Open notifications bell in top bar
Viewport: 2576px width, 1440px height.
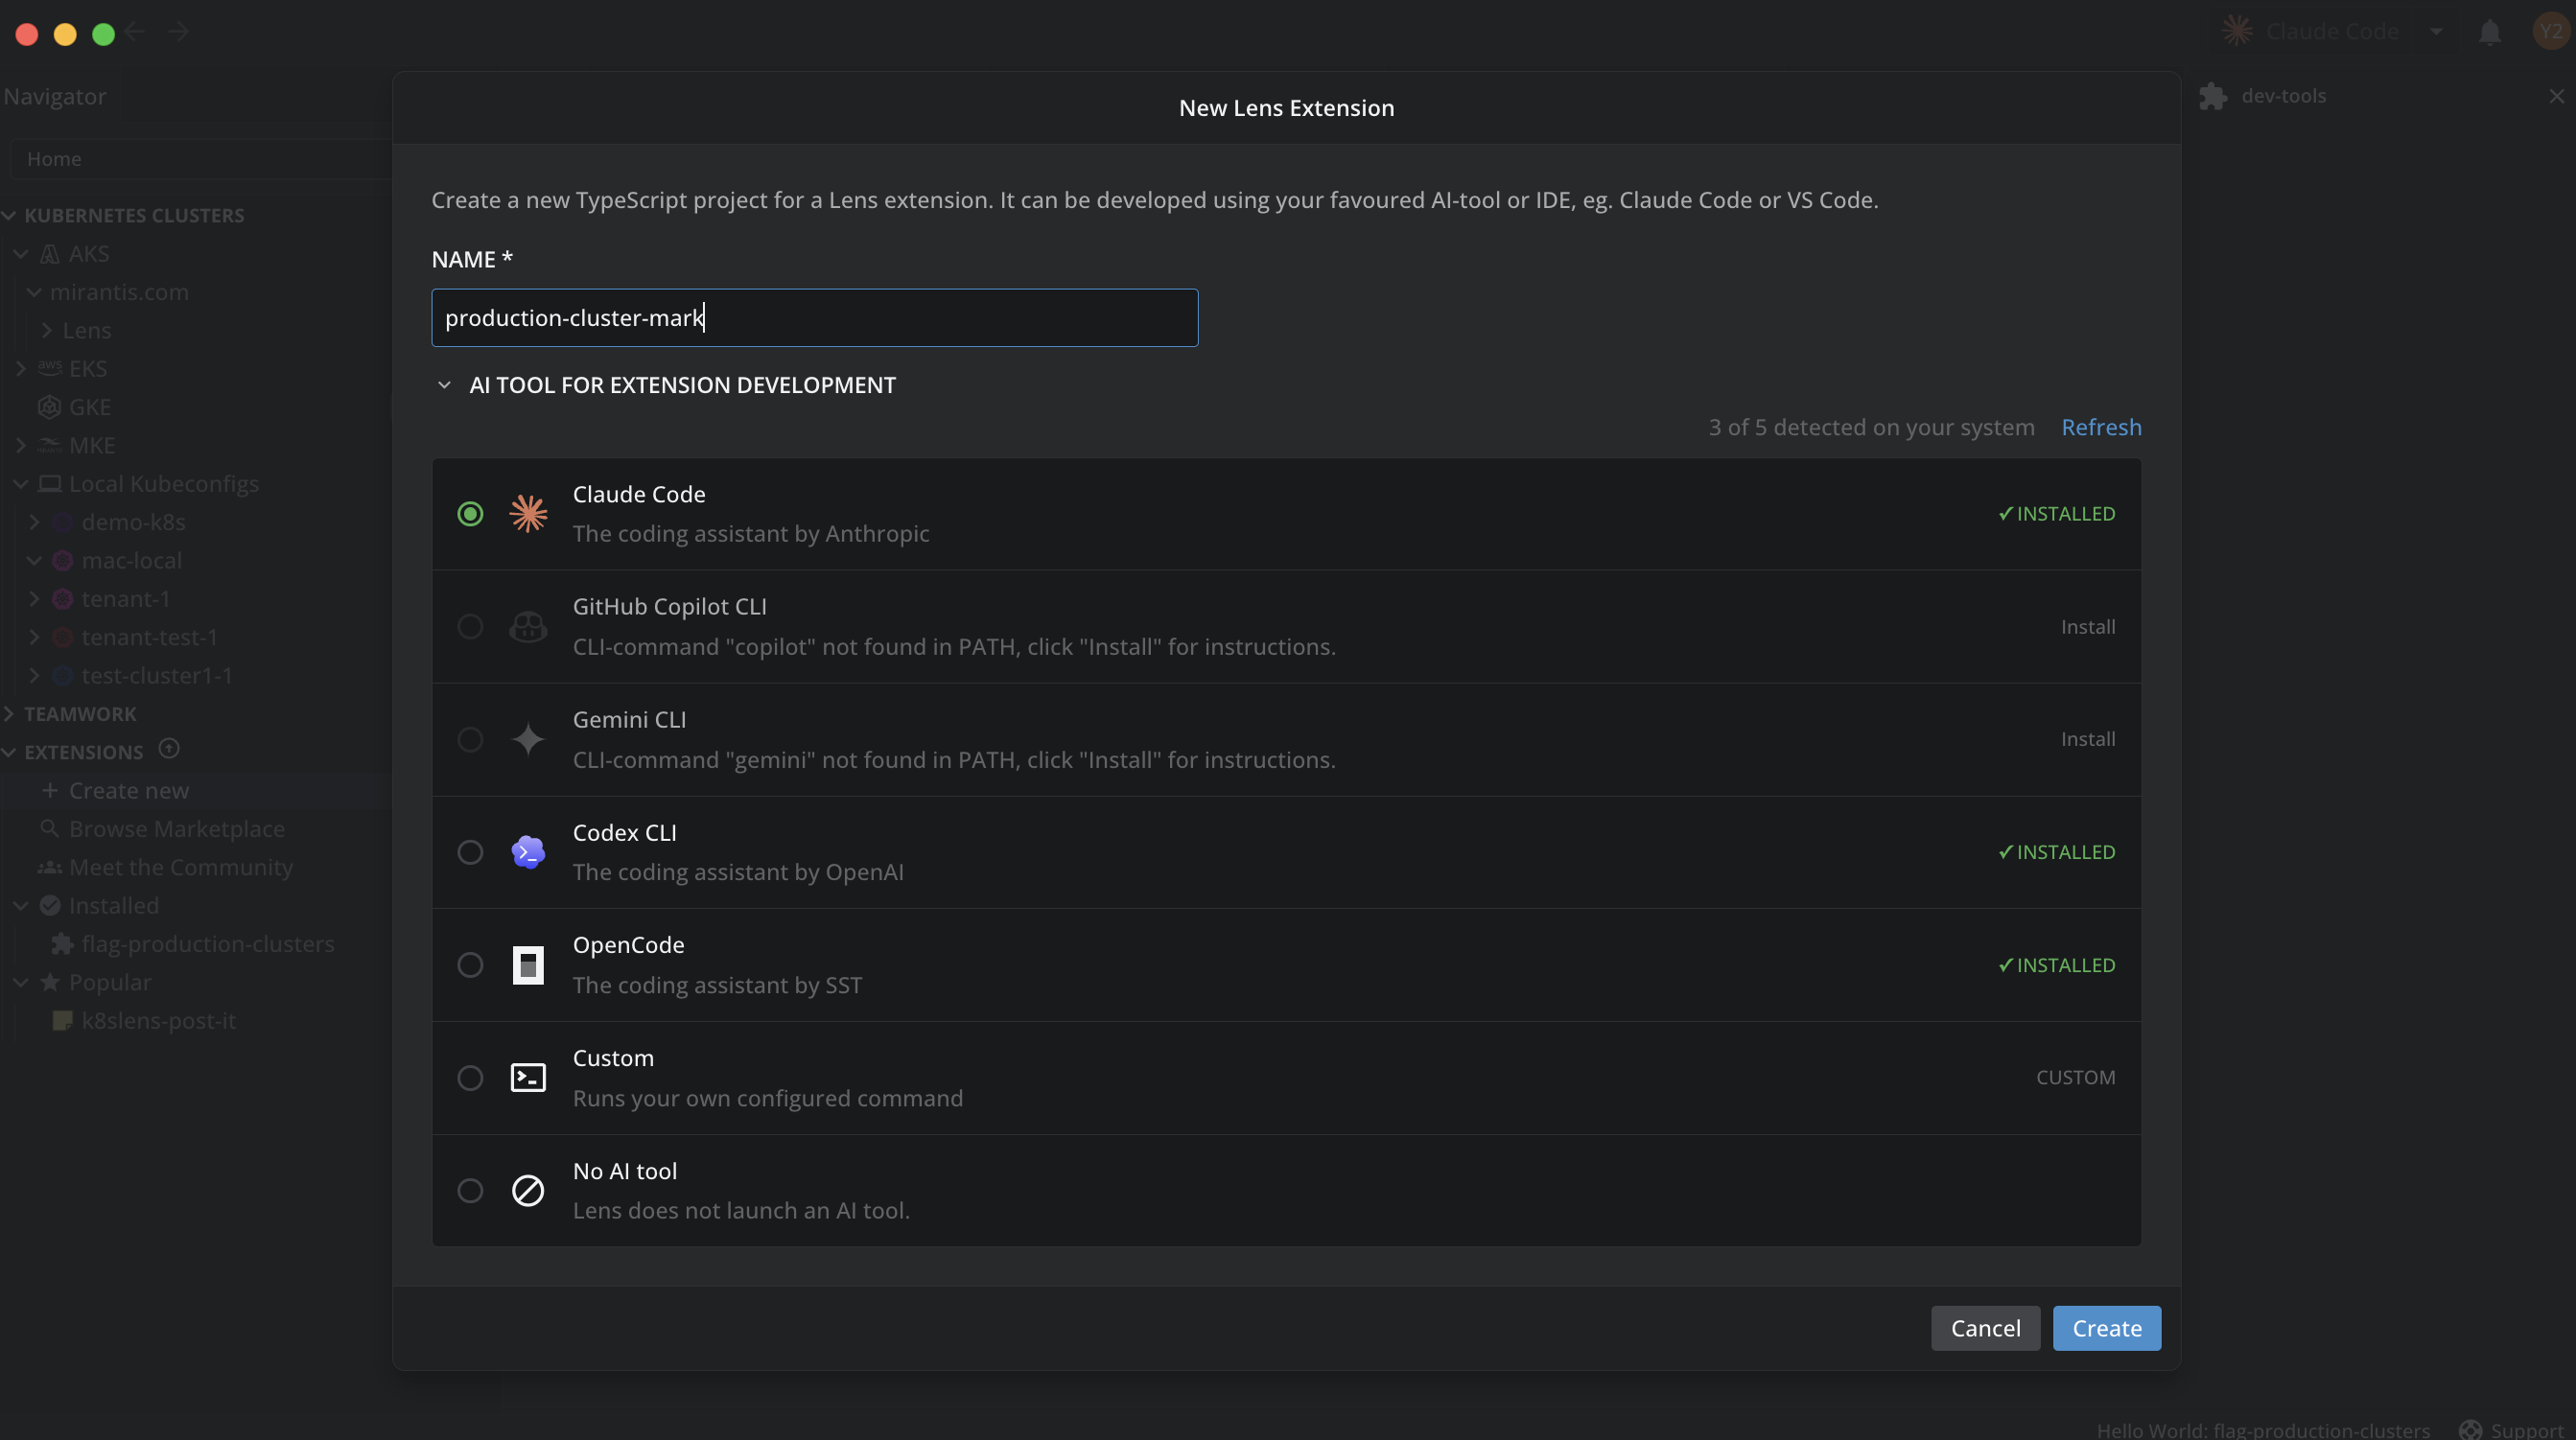[x=2490, y=33]
